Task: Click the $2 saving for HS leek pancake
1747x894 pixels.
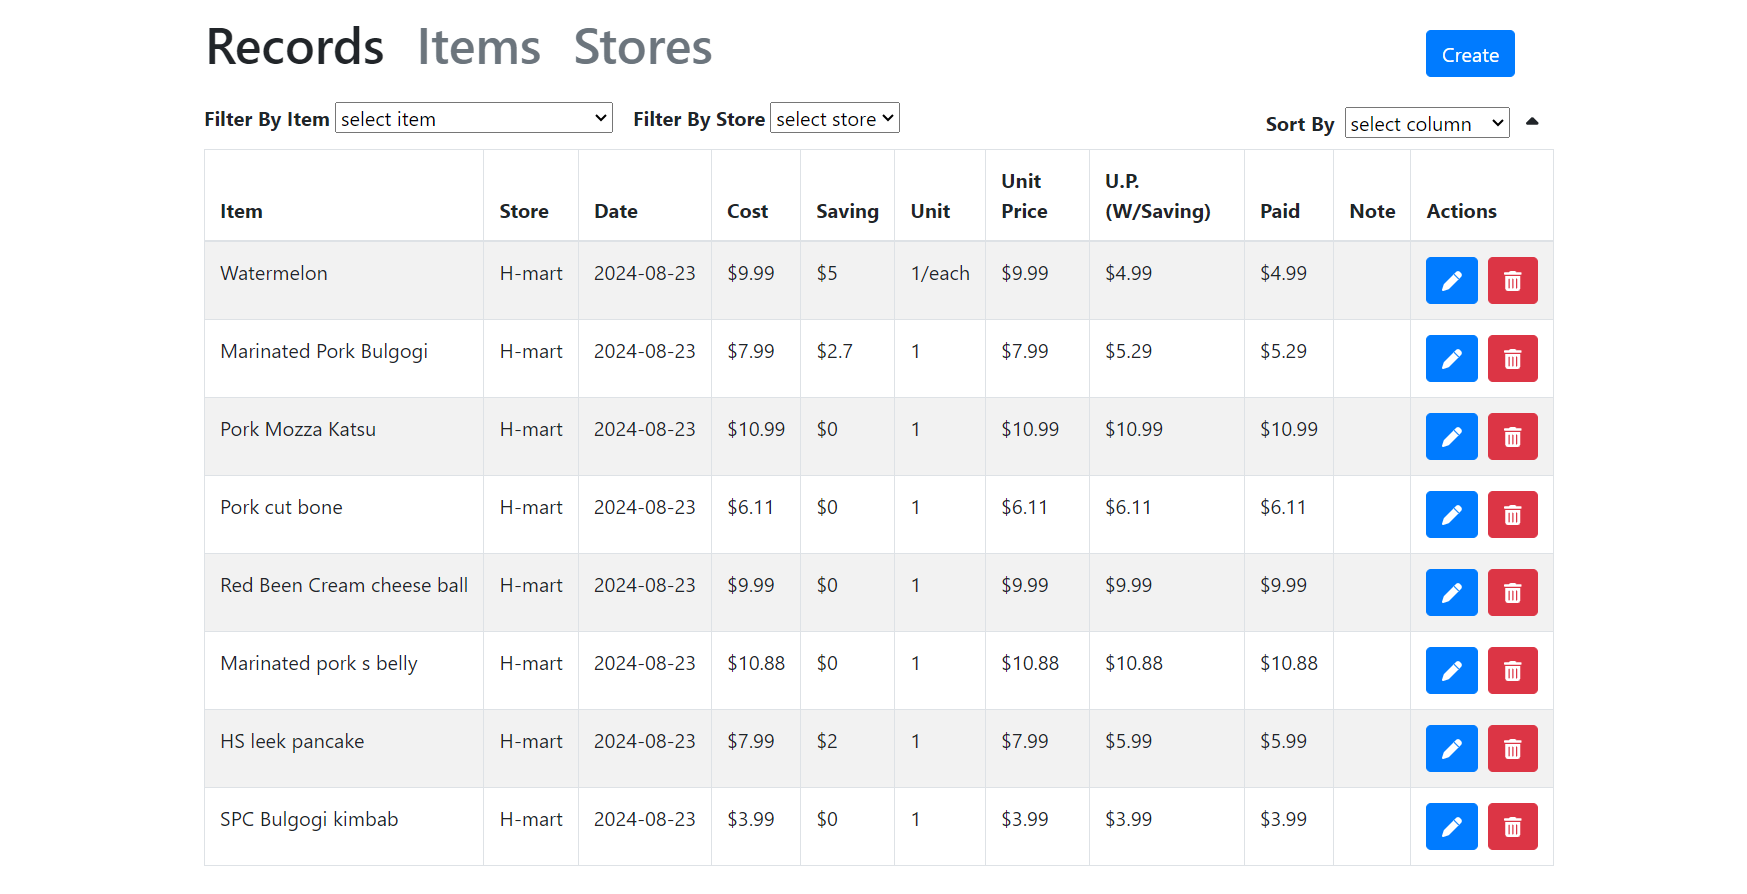Action: [x=827, y=741]
